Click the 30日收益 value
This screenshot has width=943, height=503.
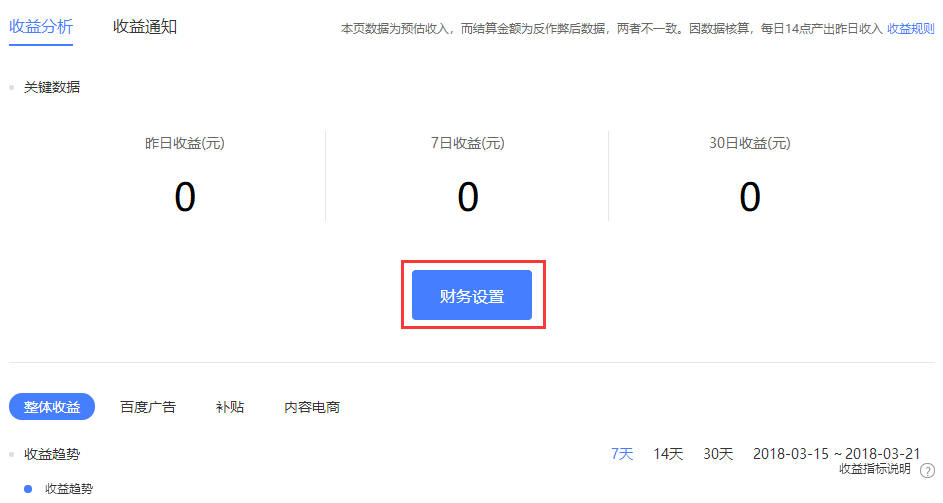(x=750, y=197)
